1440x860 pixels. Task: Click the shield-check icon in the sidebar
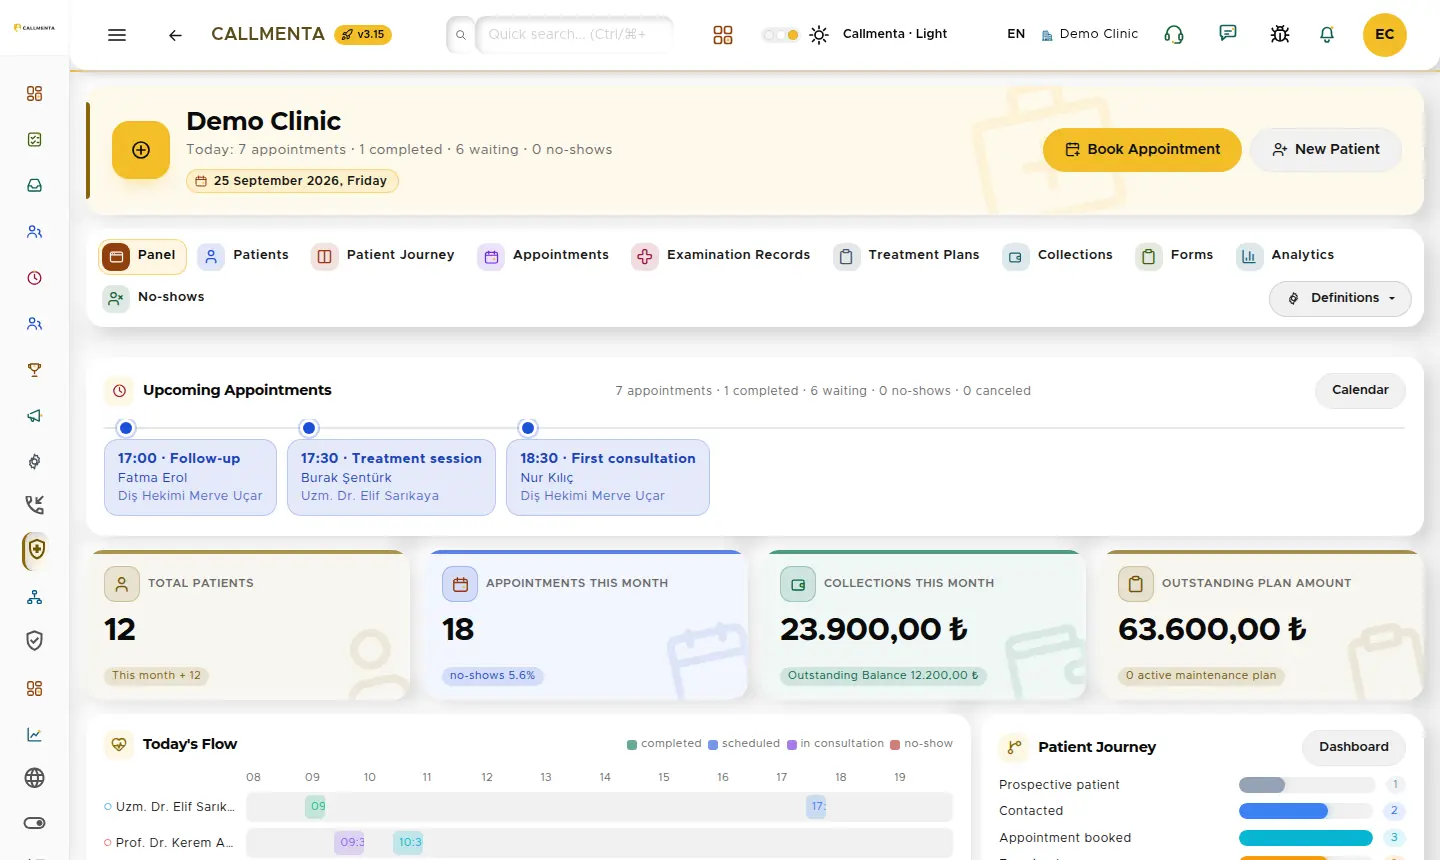point(35,641)
